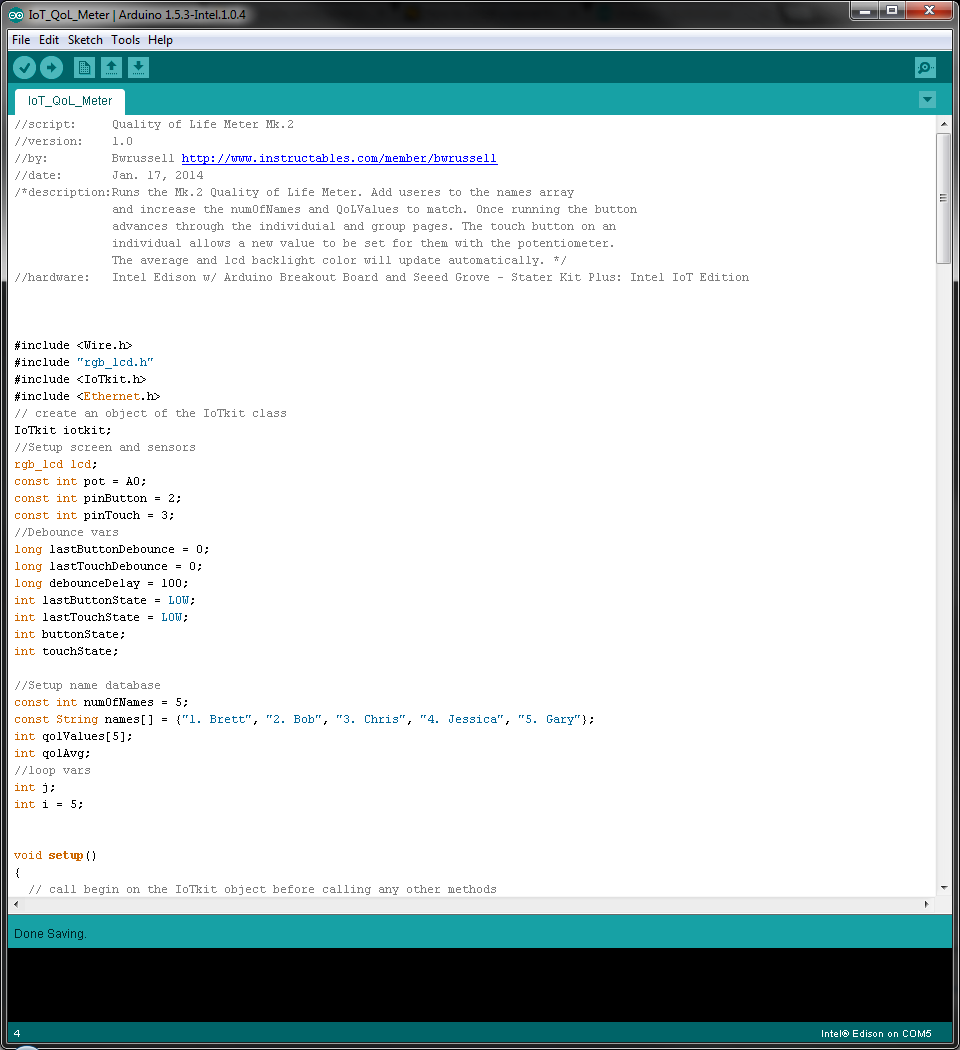960x1050 pixels.
Task: Minimize the Arduino window
Action: pyautogui.click(x=864, y=11)
